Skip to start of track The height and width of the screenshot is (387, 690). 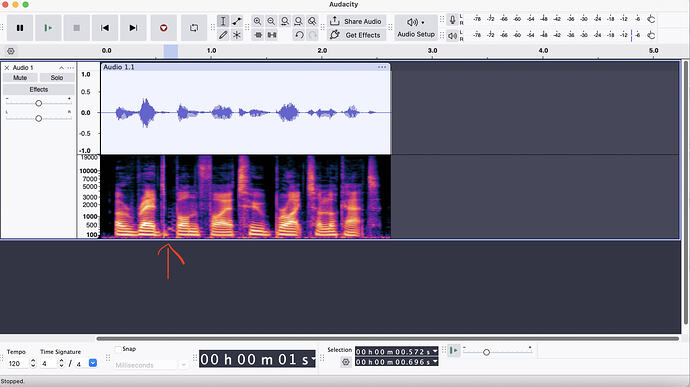click(105, 28)
